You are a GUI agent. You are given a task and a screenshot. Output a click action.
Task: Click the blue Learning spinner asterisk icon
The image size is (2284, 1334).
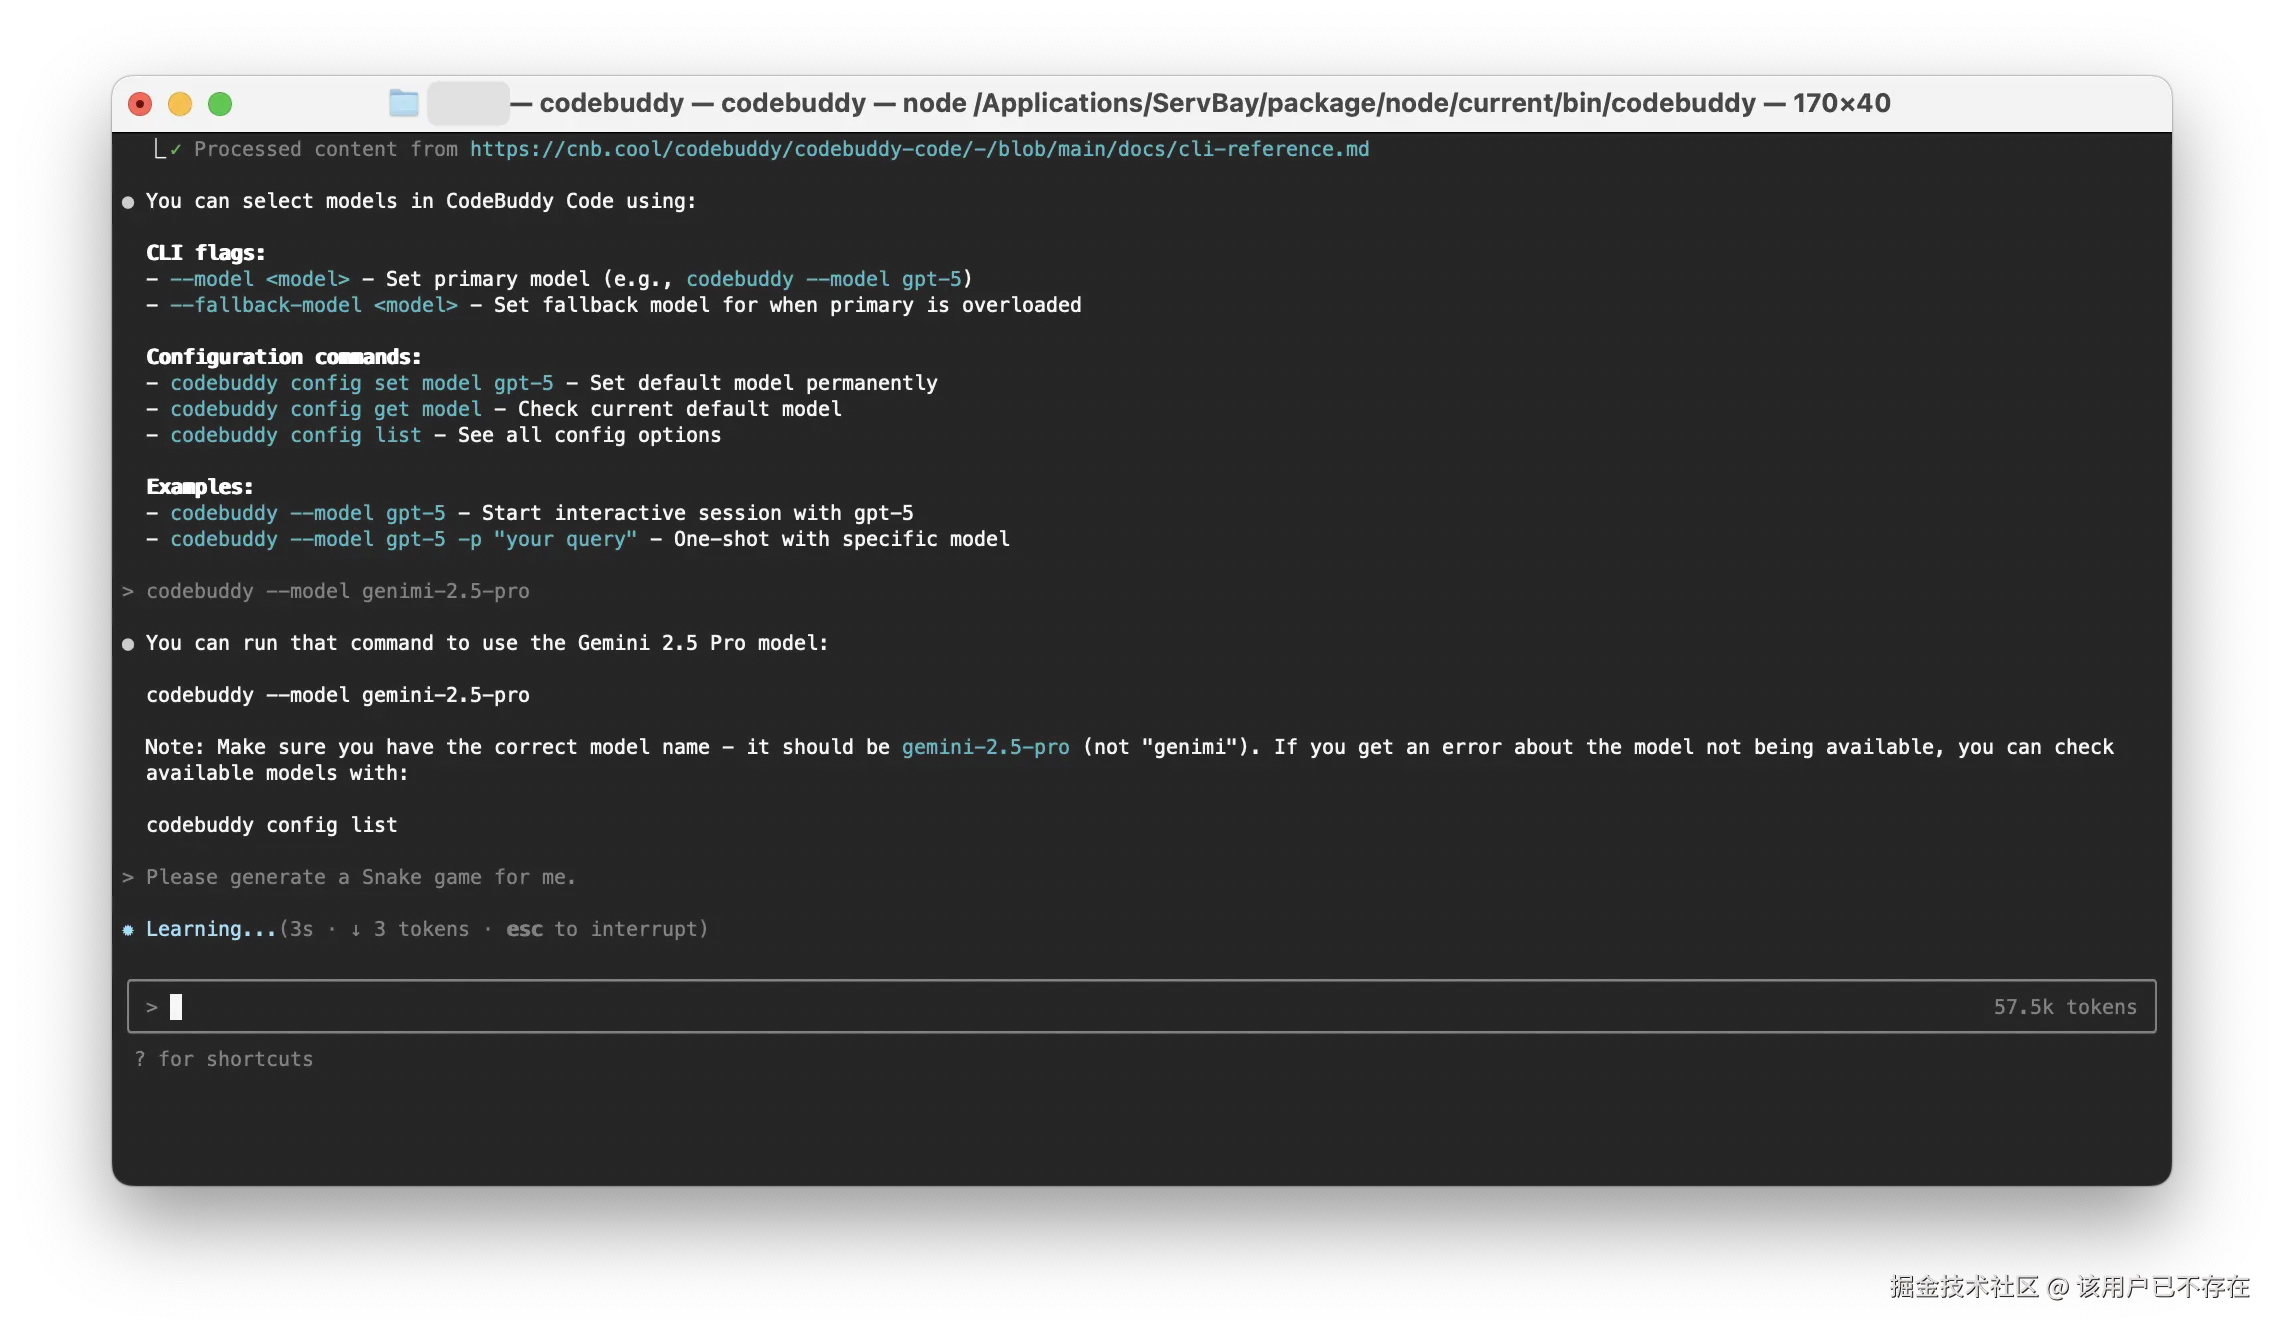(x=128, y=930)
